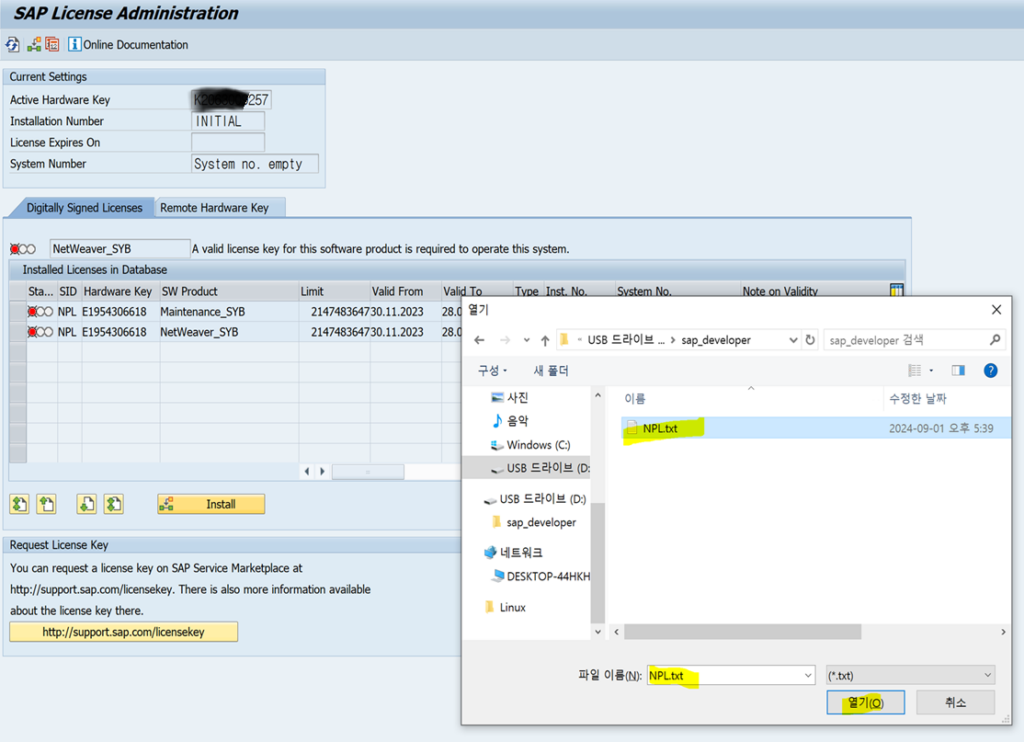Click the install license toolbar icon
Viewport: 1024px width, 742px height.
pyautogui.click(x=34, y=44)
